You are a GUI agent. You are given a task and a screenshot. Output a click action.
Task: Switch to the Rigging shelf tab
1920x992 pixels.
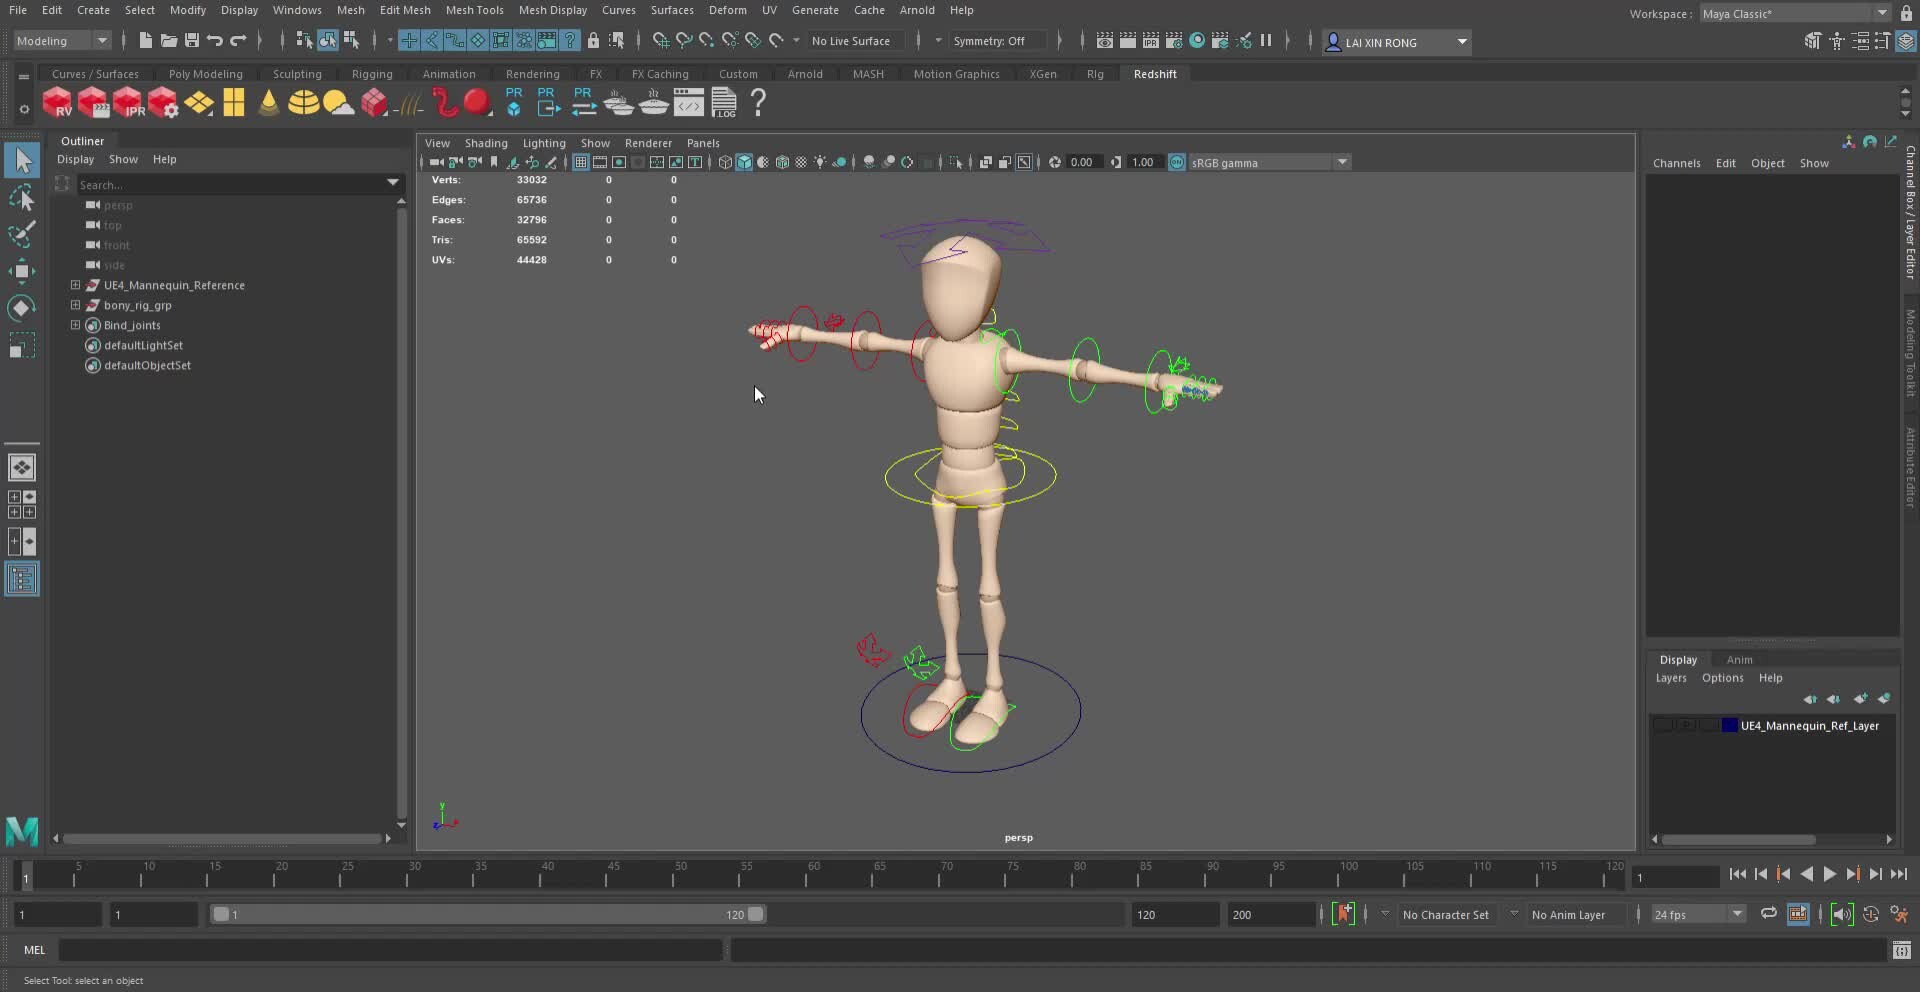pyautogui.click(x=372, y=73)
